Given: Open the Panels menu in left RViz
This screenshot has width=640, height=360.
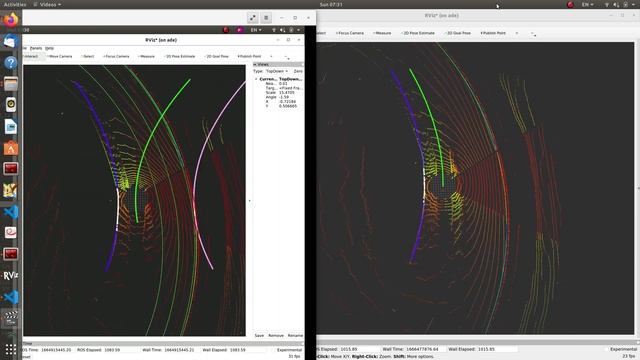Looking at the screenshot, I should point(36,48).
